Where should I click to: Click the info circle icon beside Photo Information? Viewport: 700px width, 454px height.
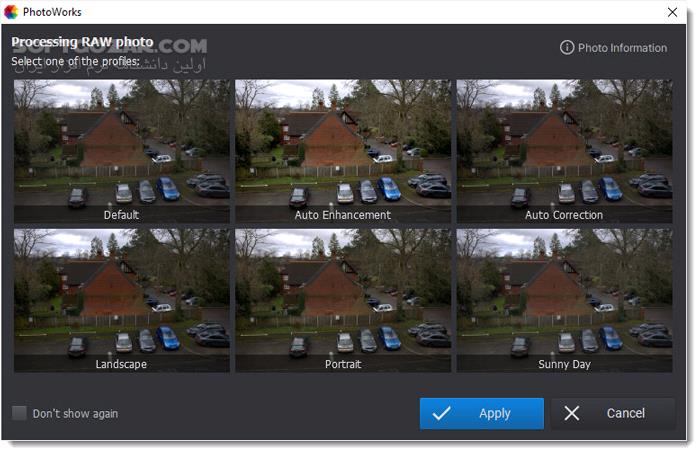pos(567,47)
